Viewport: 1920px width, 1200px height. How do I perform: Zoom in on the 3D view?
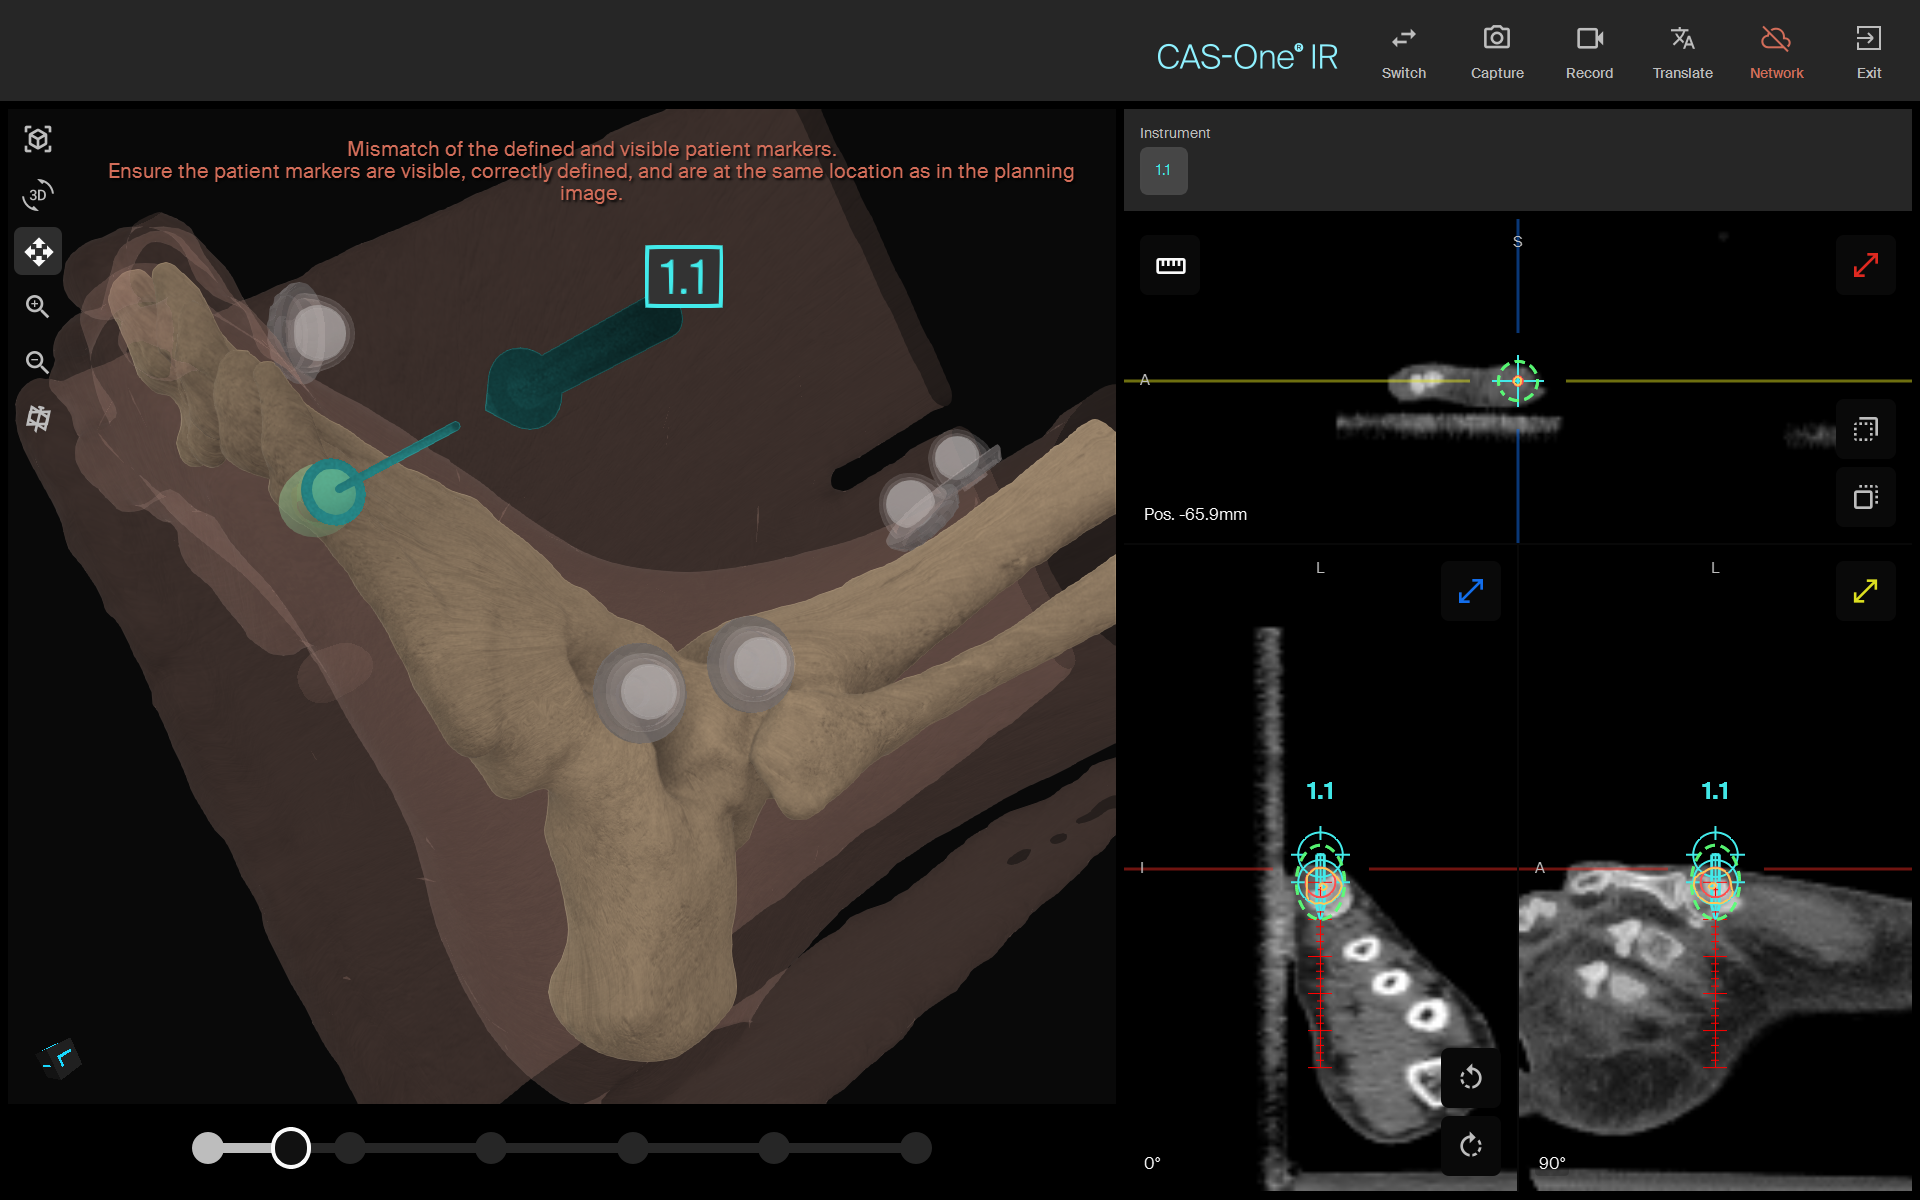click(x=38, y=307)
